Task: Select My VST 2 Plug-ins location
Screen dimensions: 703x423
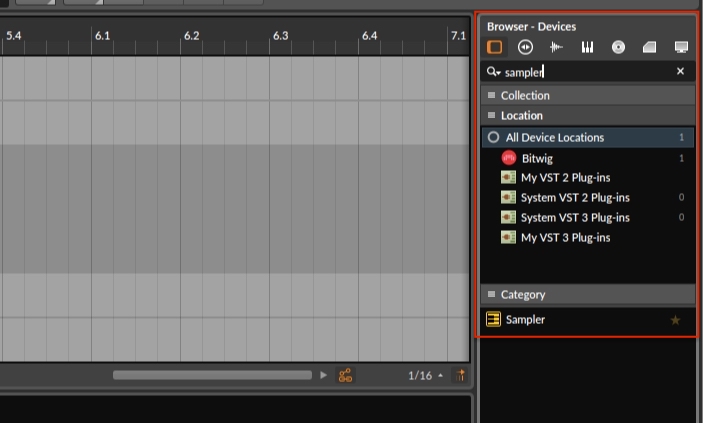Action: (588, 178)
